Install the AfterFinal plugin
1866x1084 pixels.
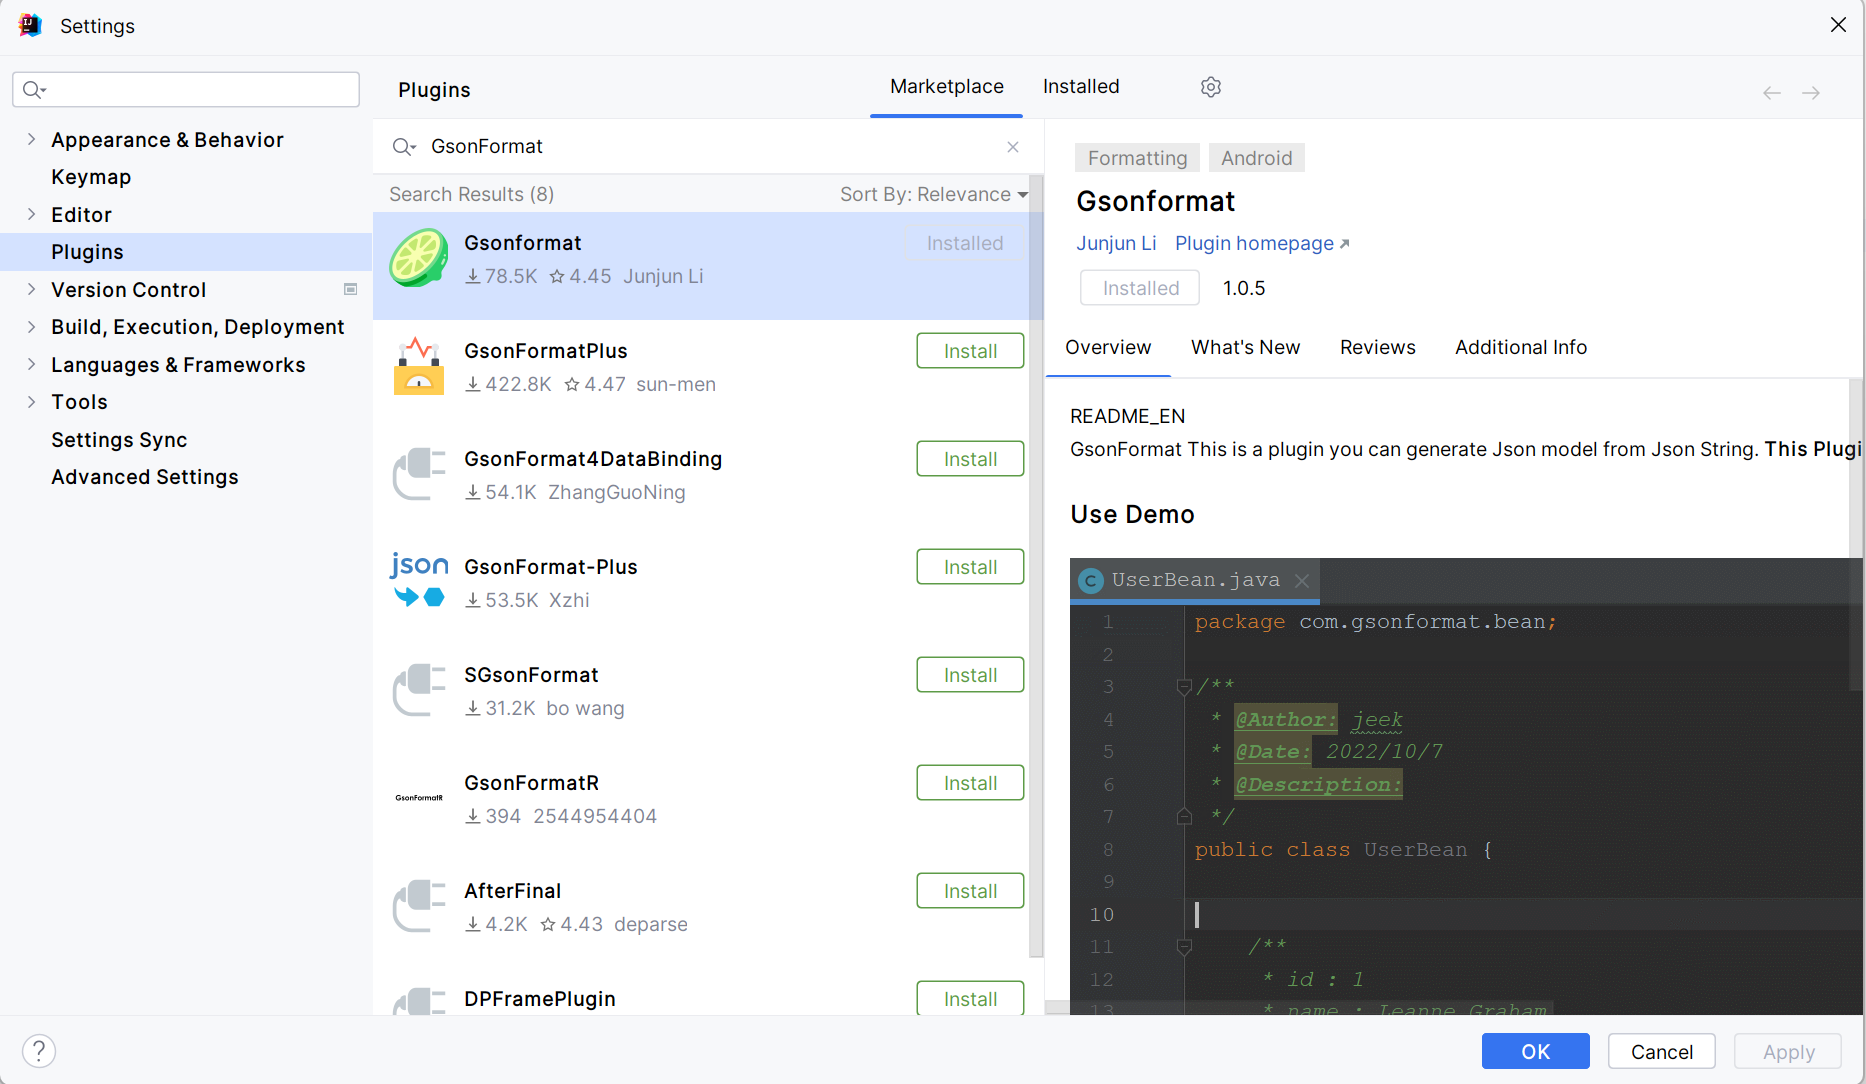[970, 891]
